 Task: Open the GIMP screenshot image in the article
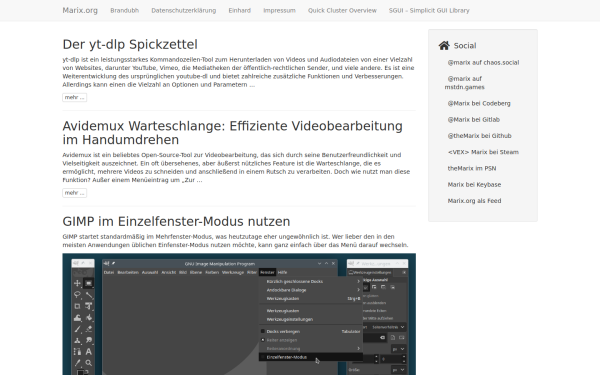click(239, 314)
